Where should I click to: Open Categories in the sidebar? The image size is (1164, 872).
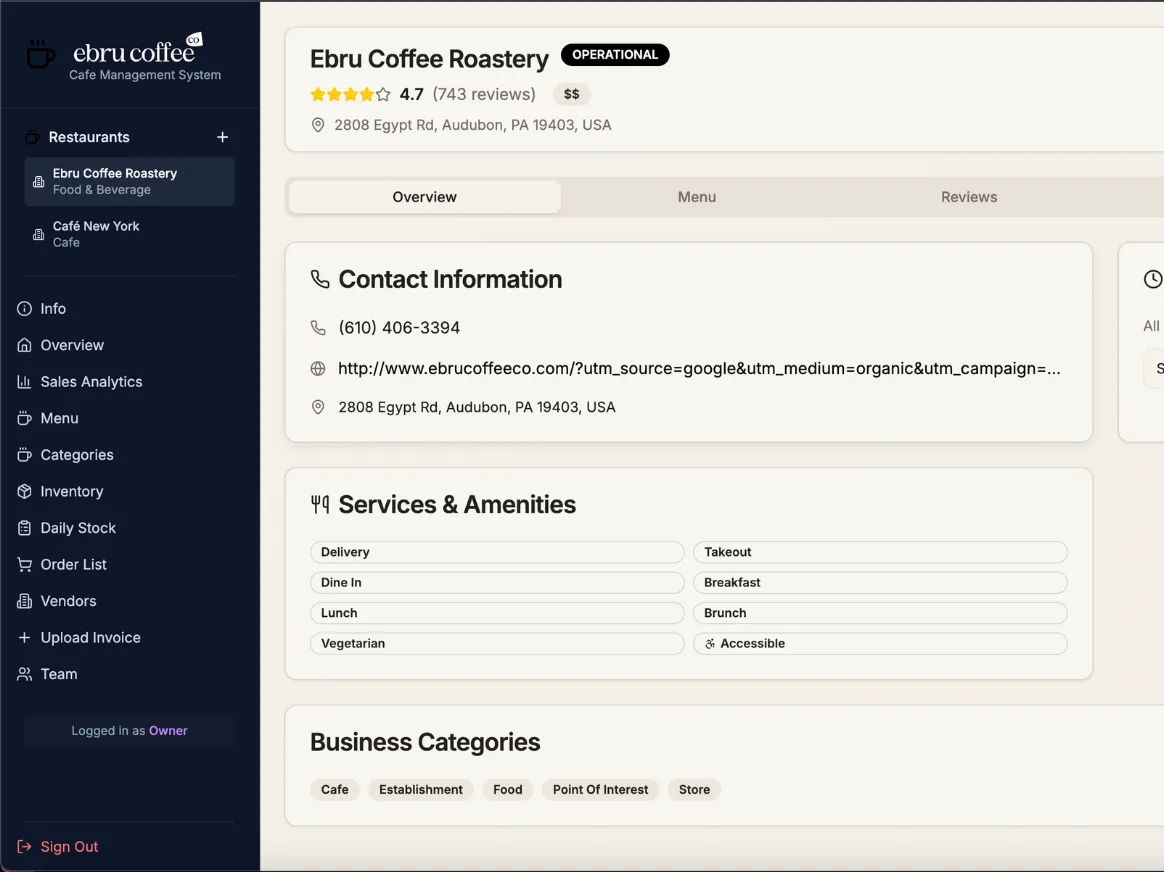coord(77,455)
